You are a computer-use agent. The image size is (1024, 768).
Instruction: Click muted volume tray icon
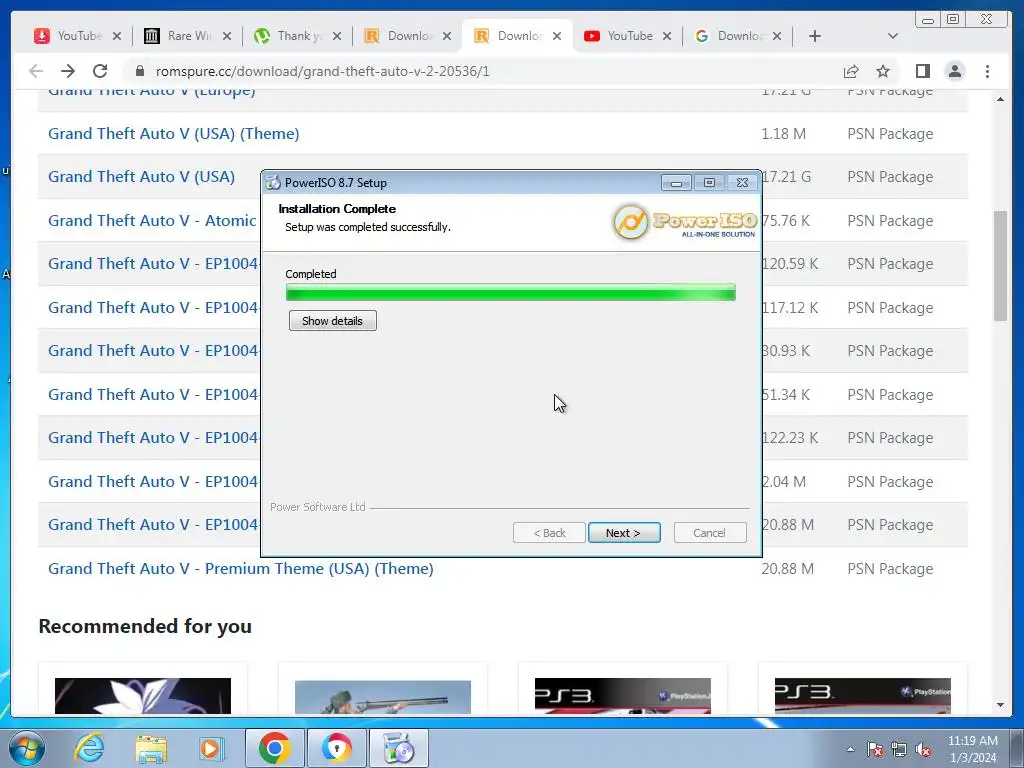923,749
